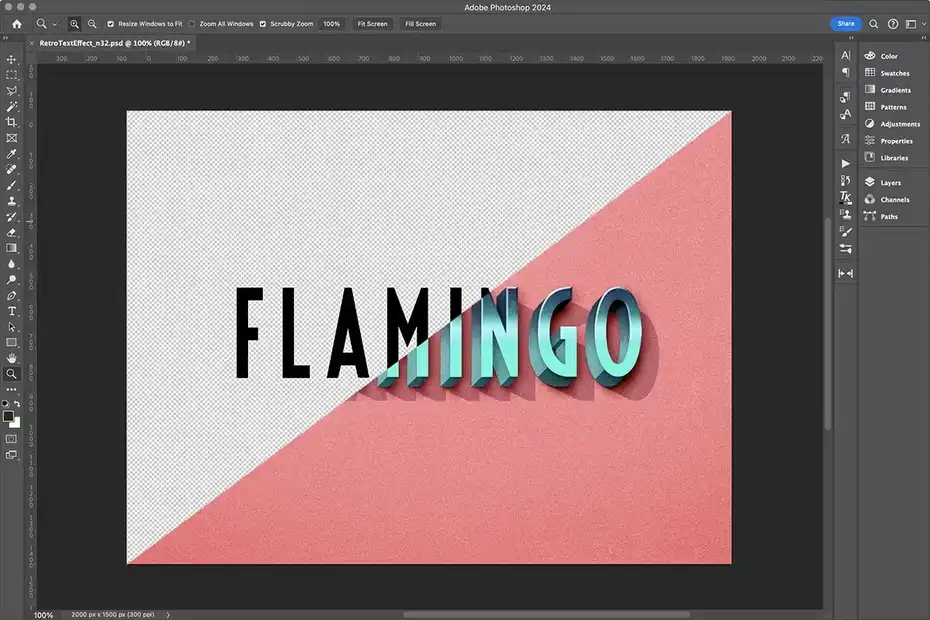
Task: Open the Actions panel play icon
Action: click(845, 164)
